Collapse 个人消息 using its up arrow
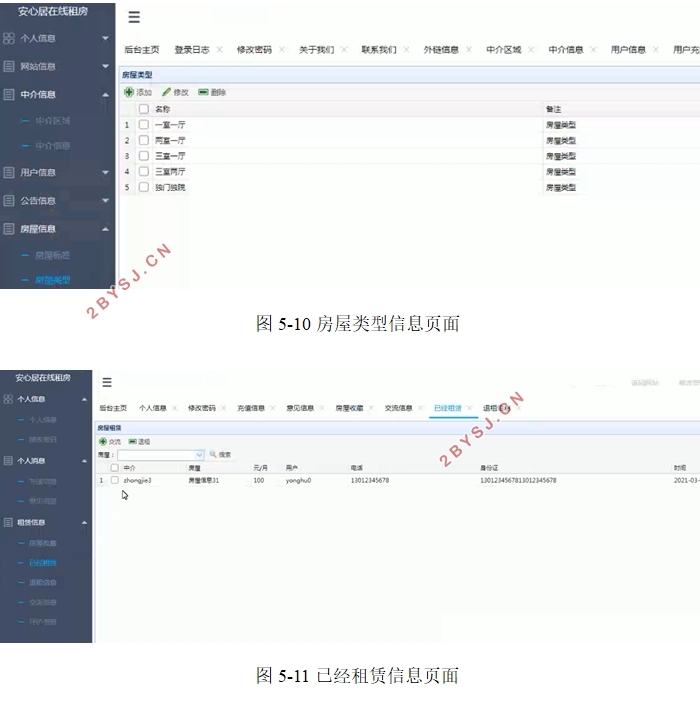 [84, 461]
